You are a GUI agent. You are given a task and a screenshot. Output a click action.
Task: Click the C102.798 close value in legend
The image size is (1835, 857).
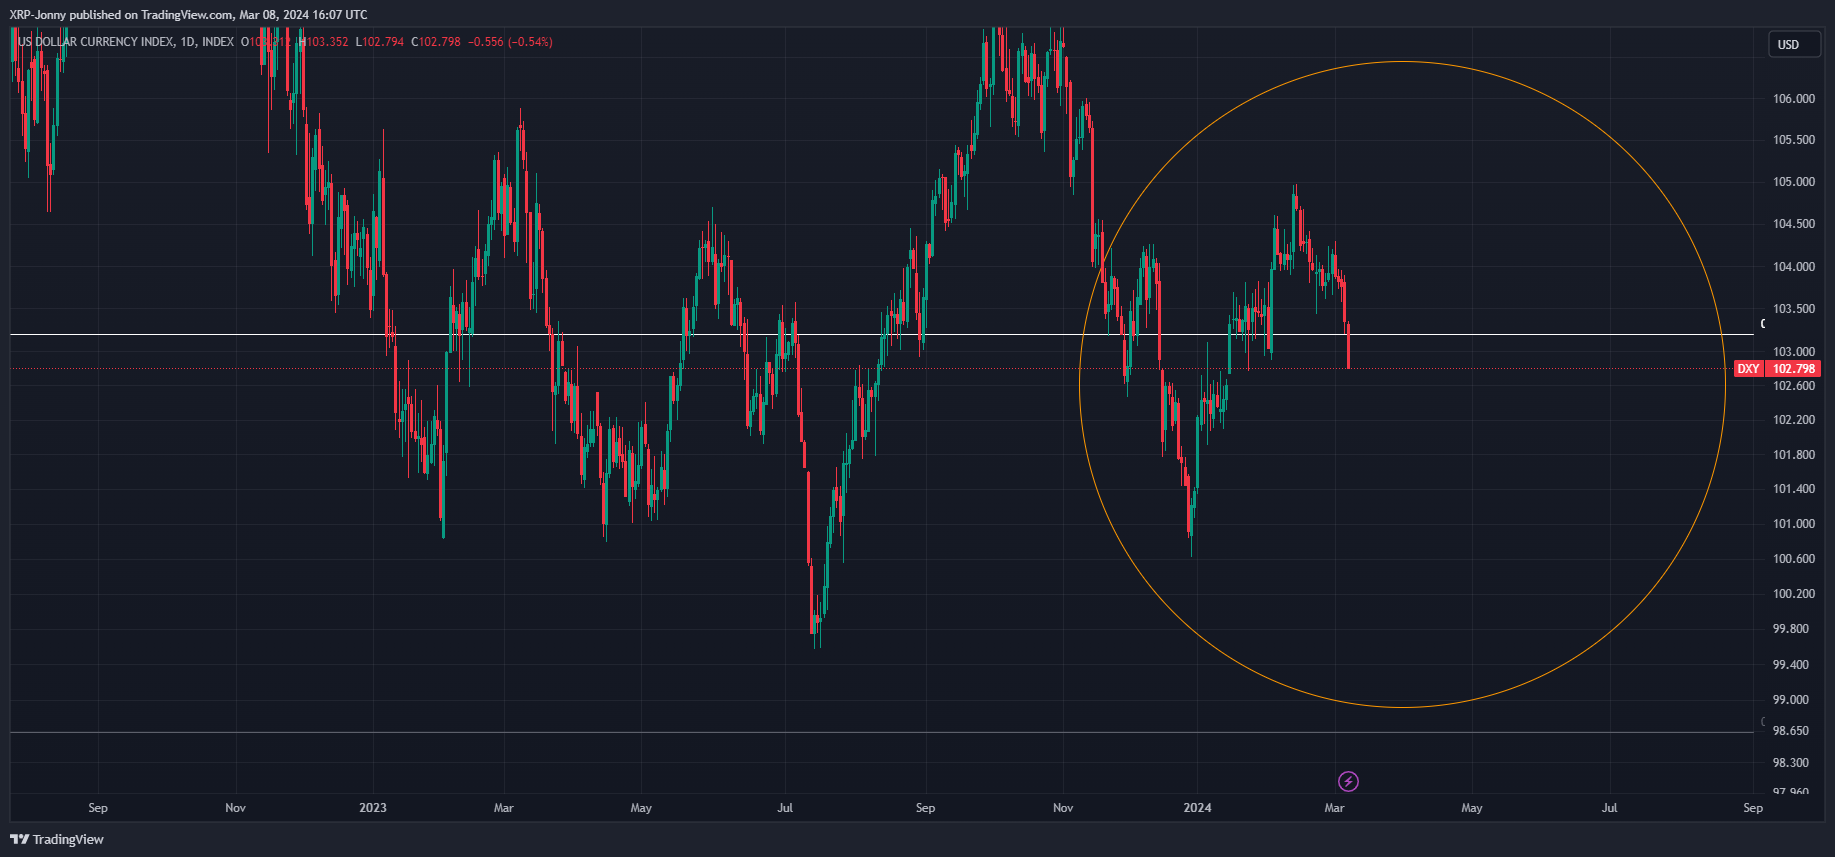[436, 42]
